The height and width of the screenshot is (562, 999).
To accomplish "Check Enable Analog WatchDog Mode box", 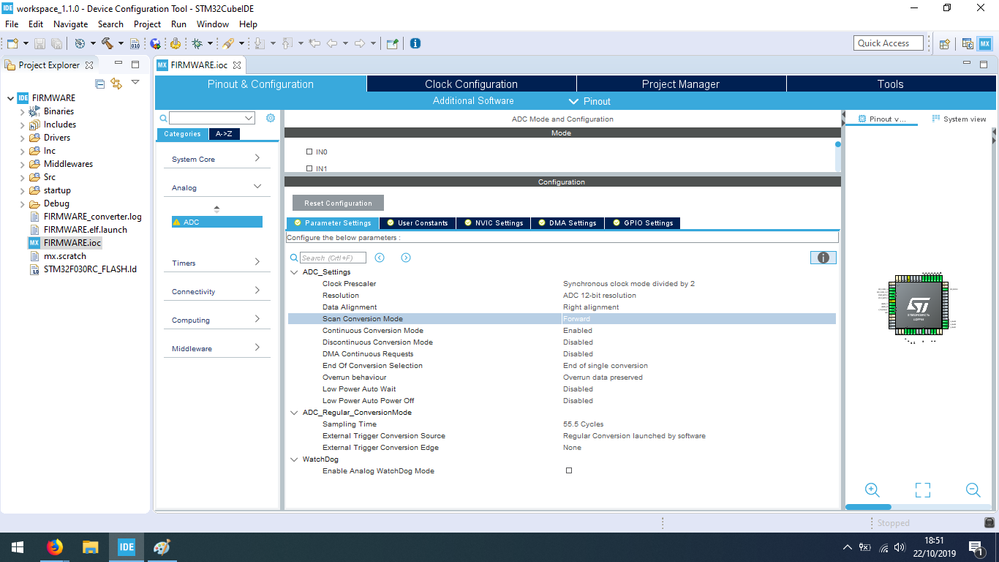I will (x=569, y=470).
